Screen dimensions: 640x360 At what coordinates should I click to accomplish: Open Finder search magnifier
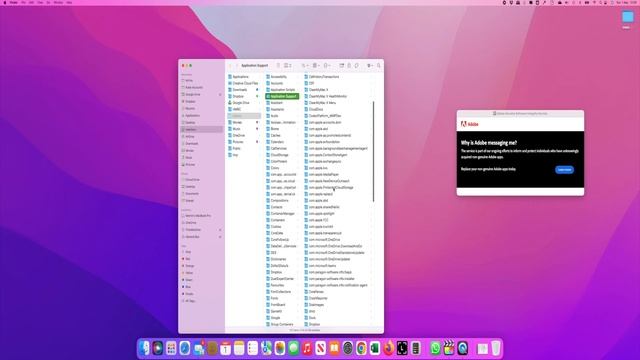(379, 65)
